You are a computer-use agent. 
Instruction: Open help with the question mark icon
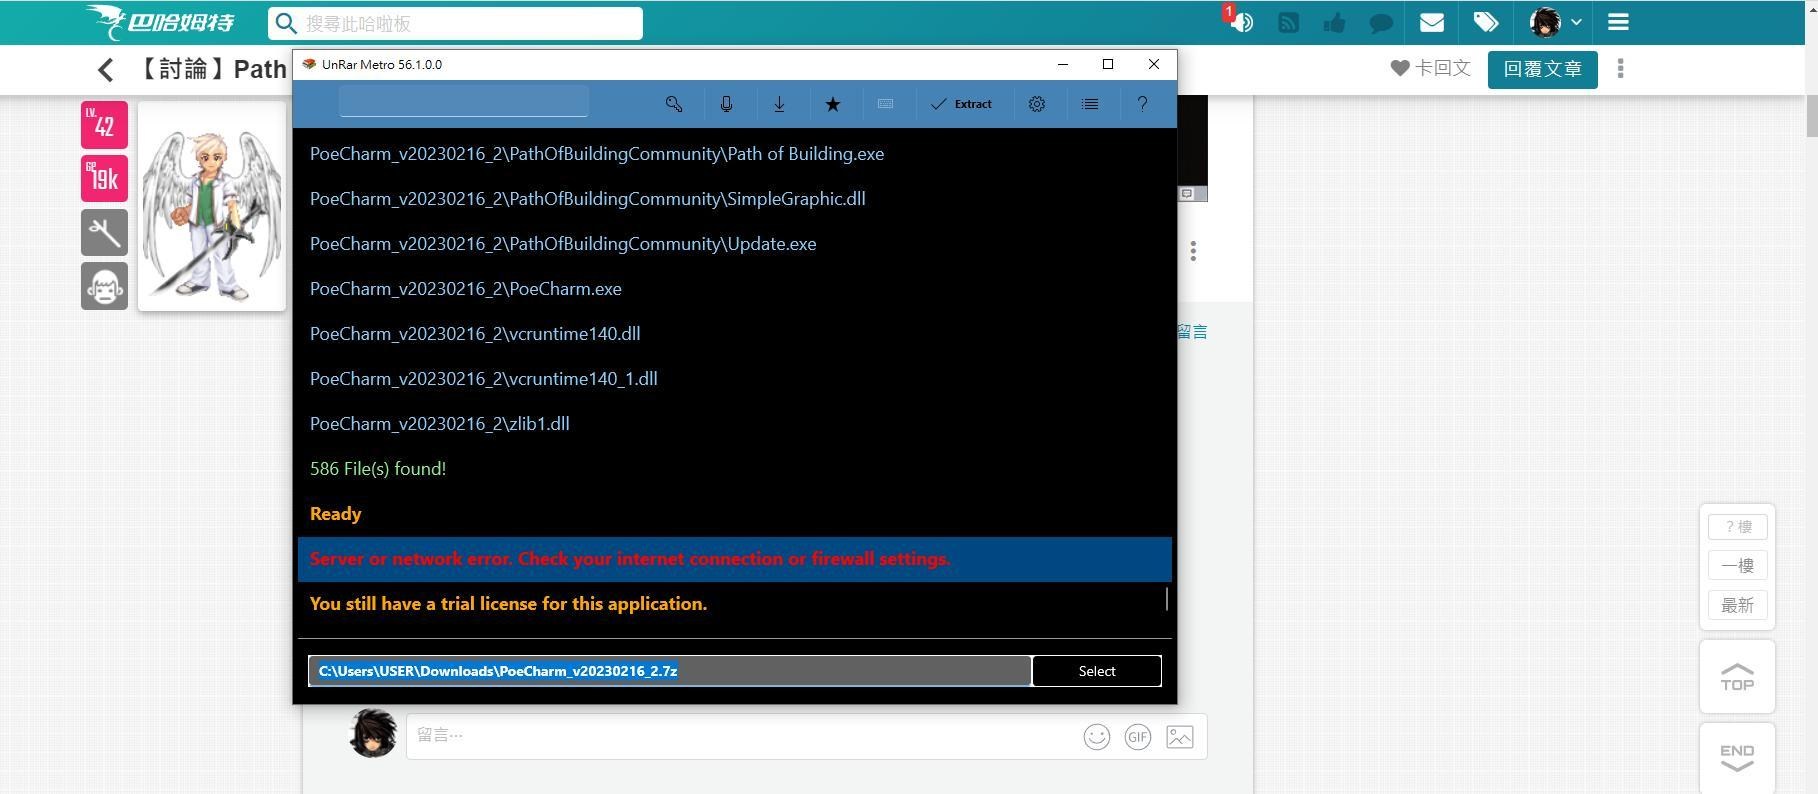(x=1142, y=104)
